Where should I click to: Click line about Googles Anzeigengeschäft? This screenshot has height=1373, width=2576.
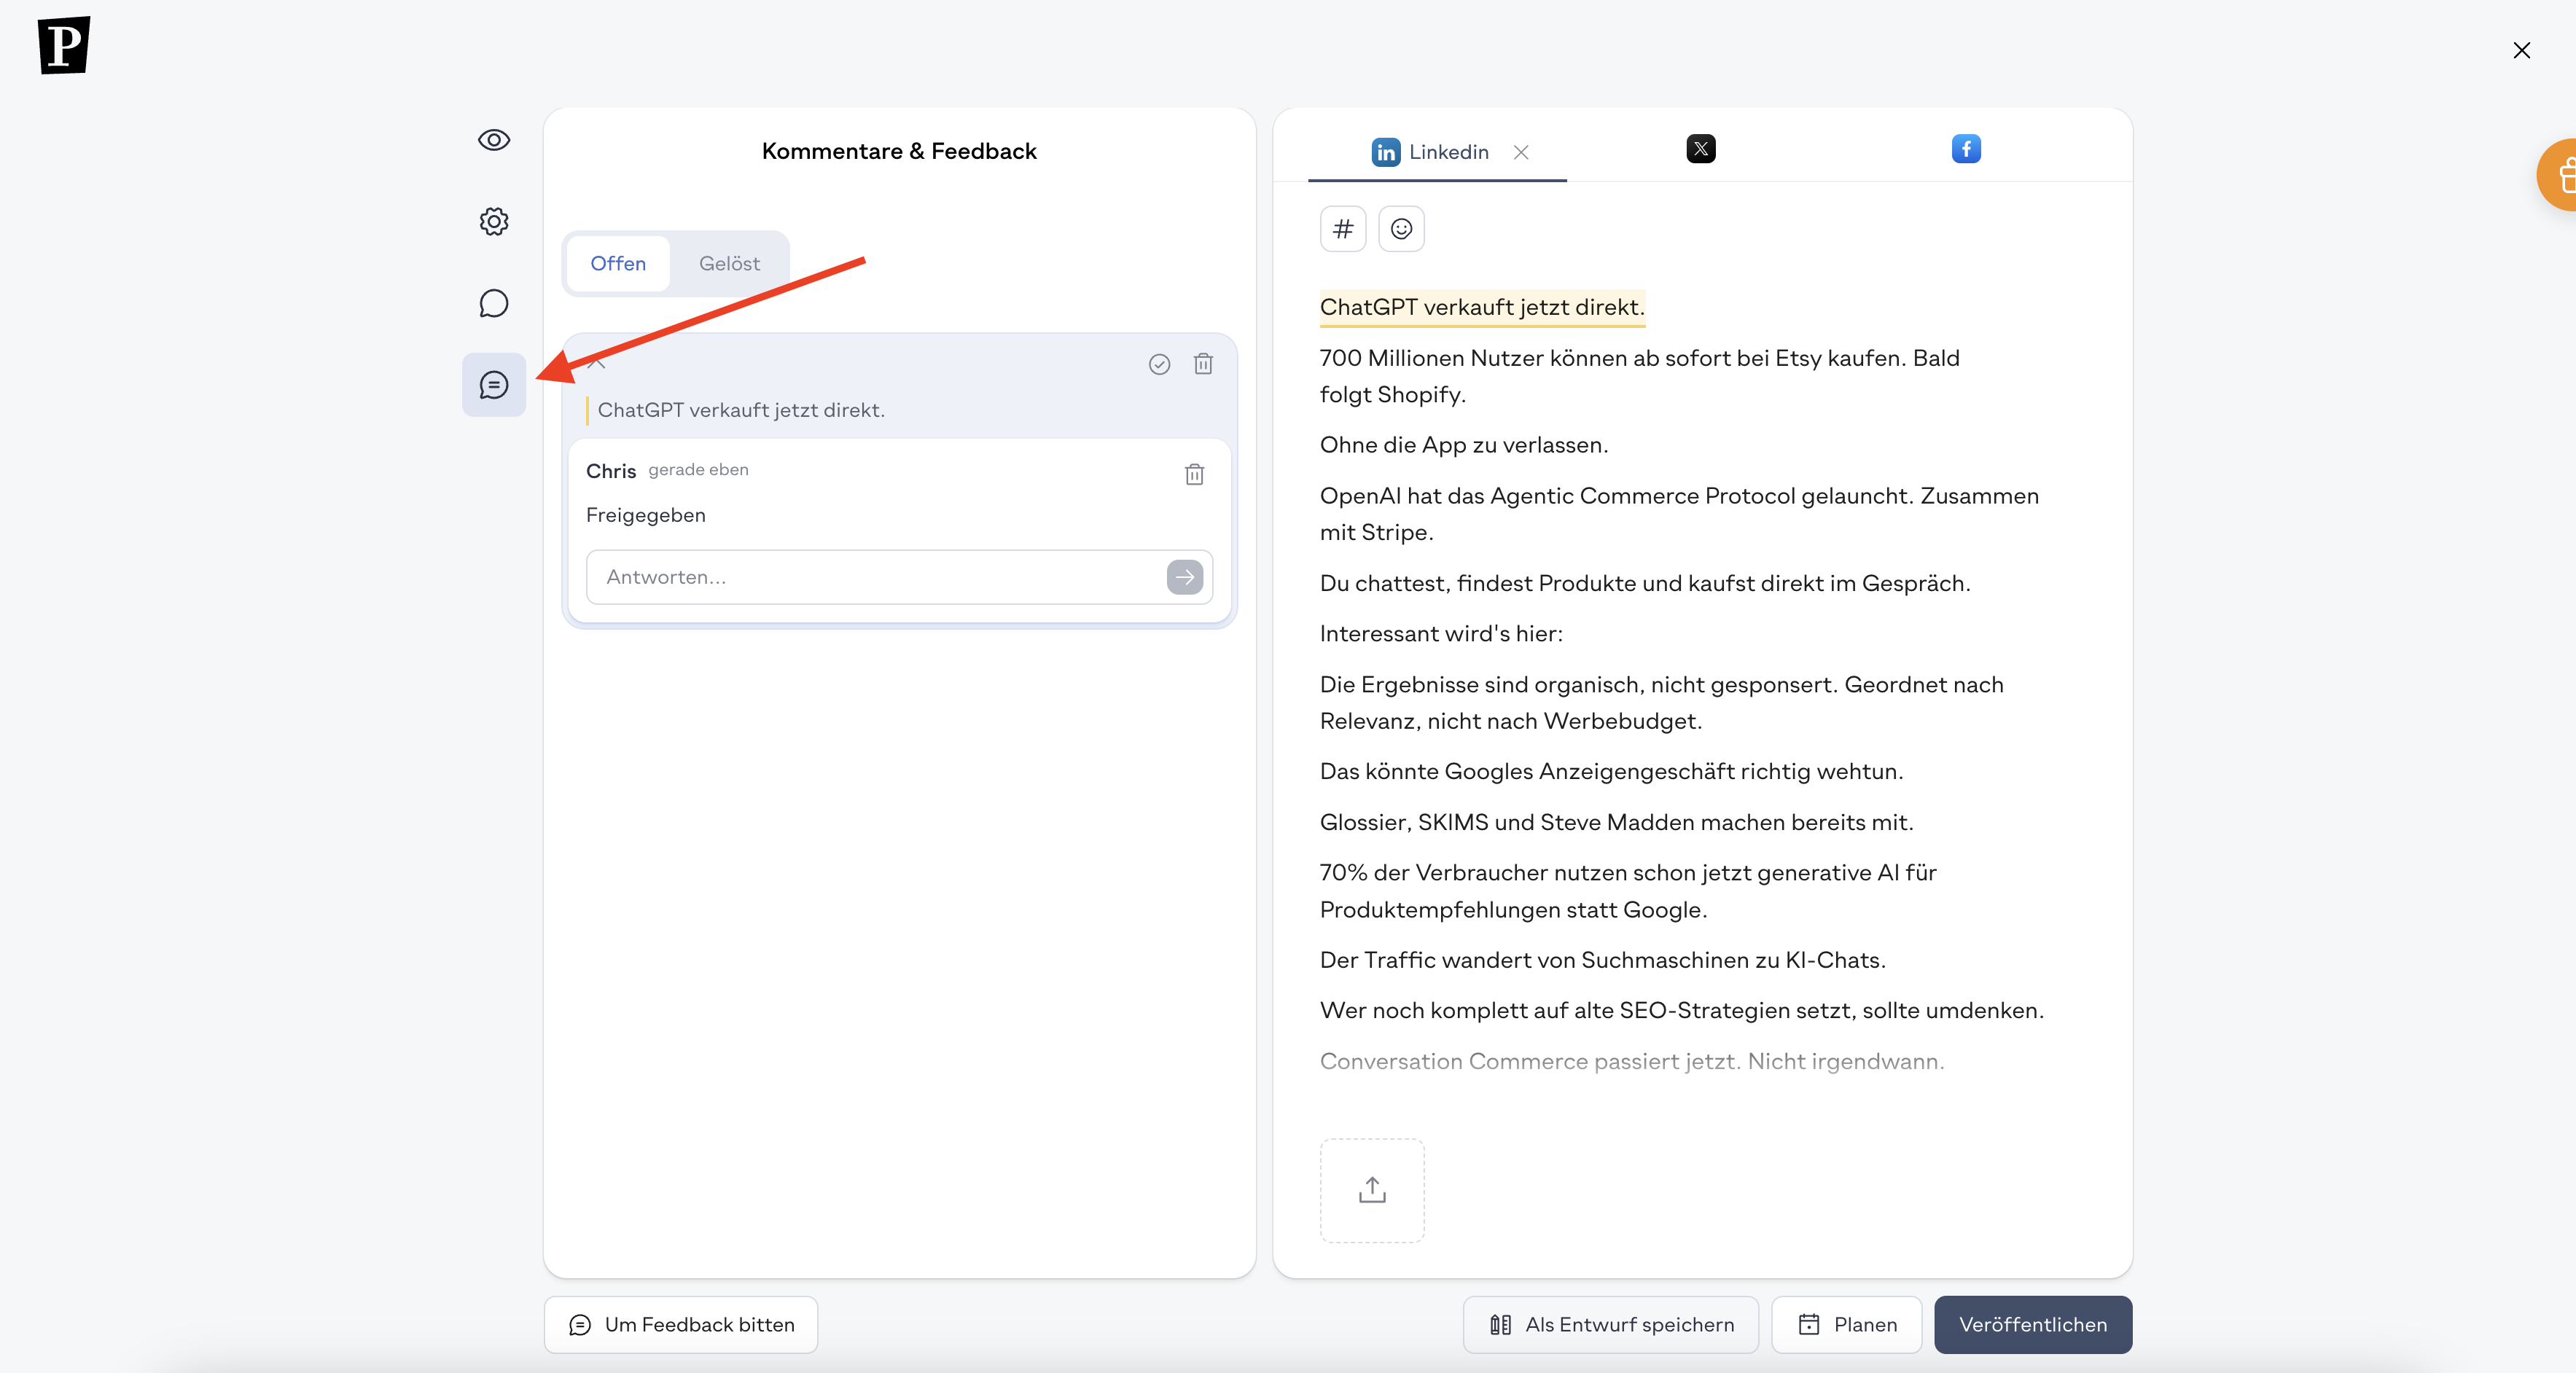[1611, 771]
